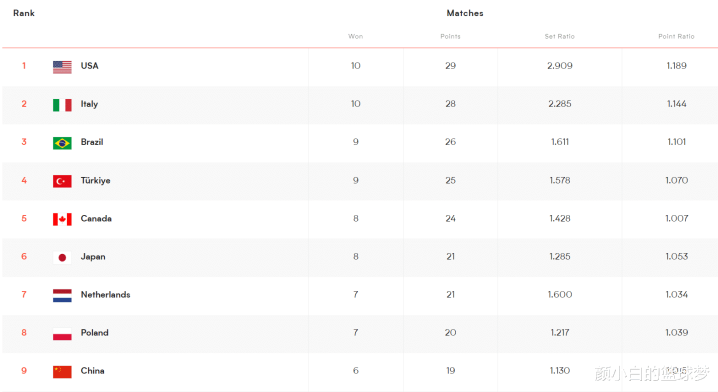Select the Brazil flag icon

62,143
